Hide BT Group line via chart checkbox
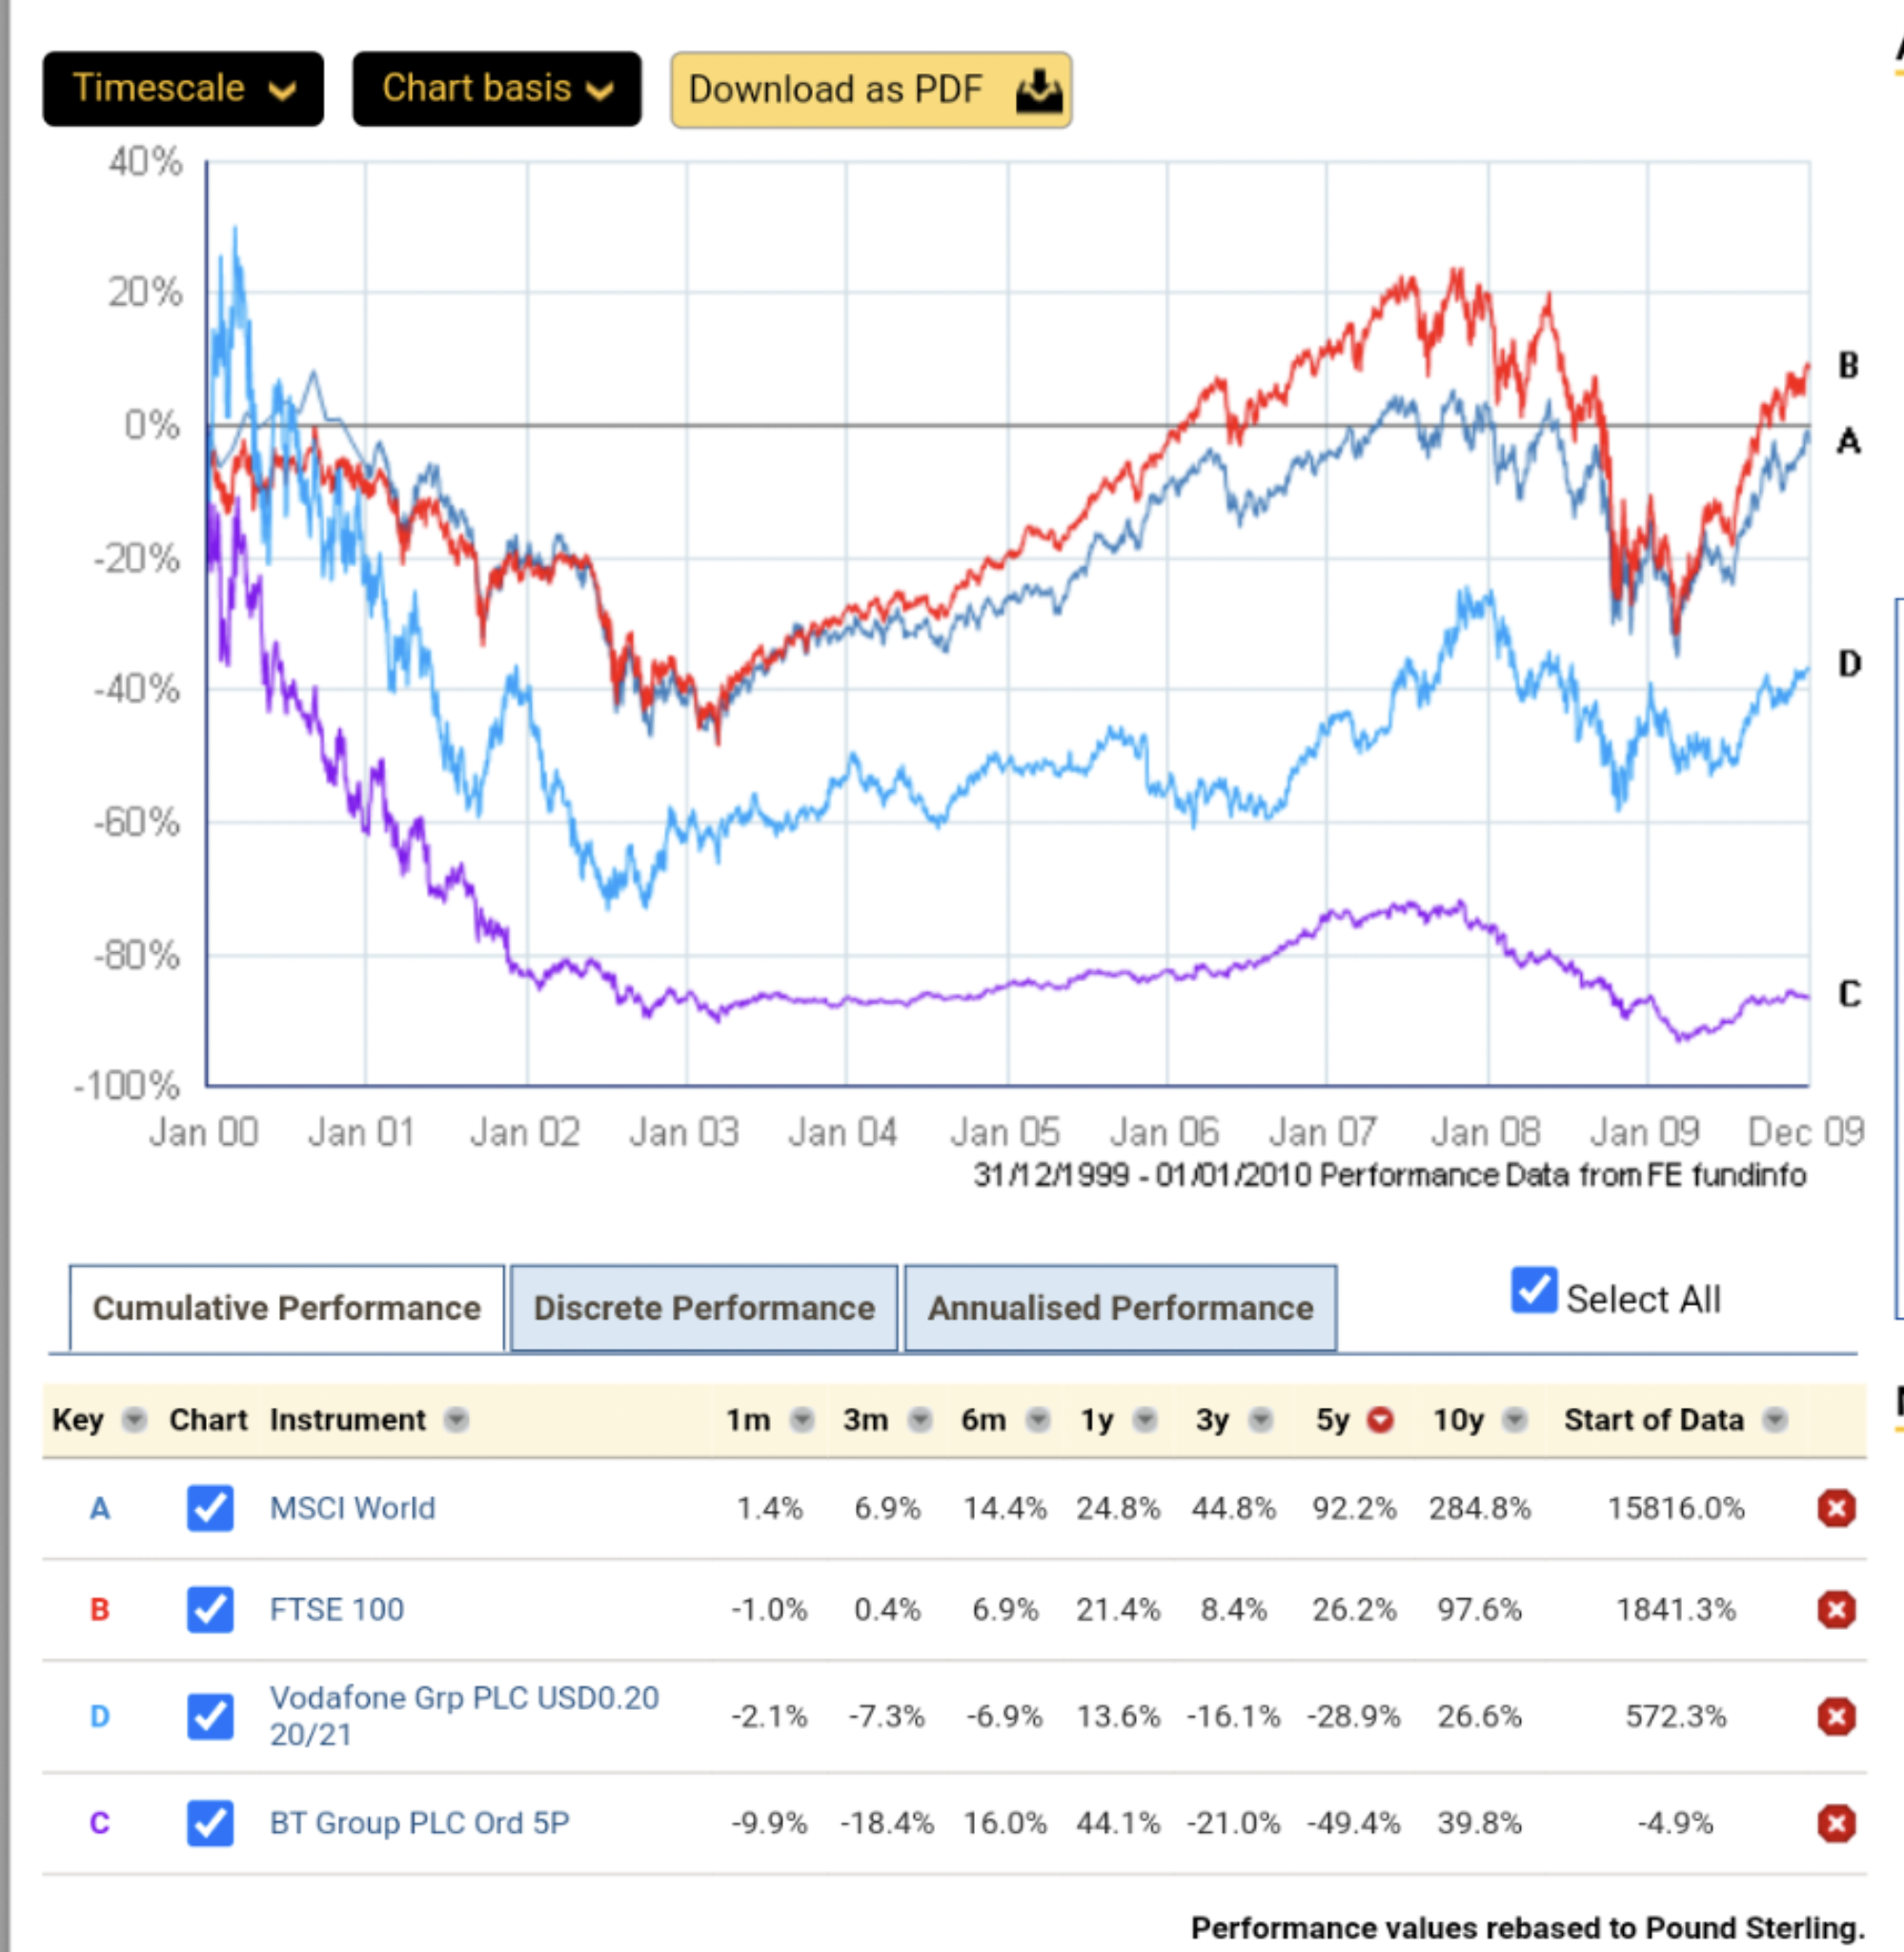The height and width of the screenshot is (1952, 1904). [210, 1822]
